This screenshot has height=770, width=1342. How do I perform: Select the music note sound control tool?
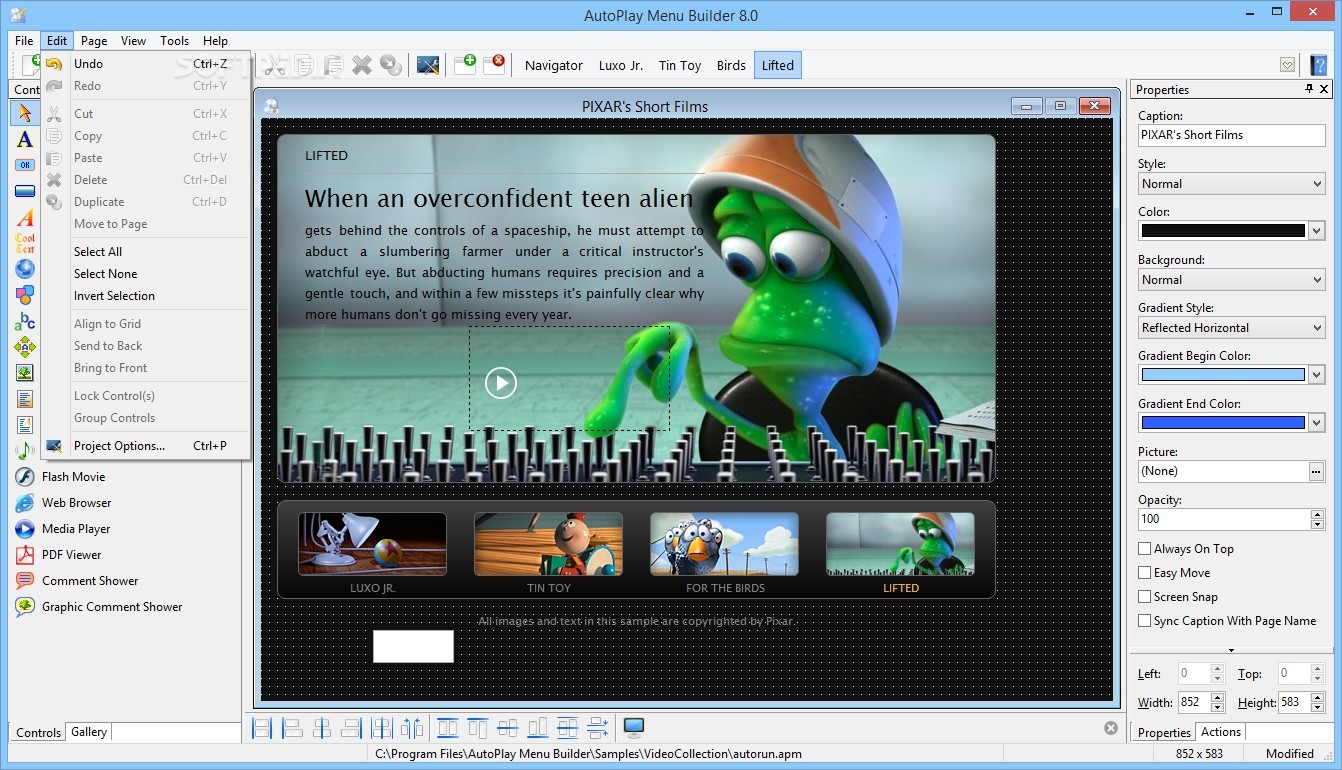pos(25,451)
